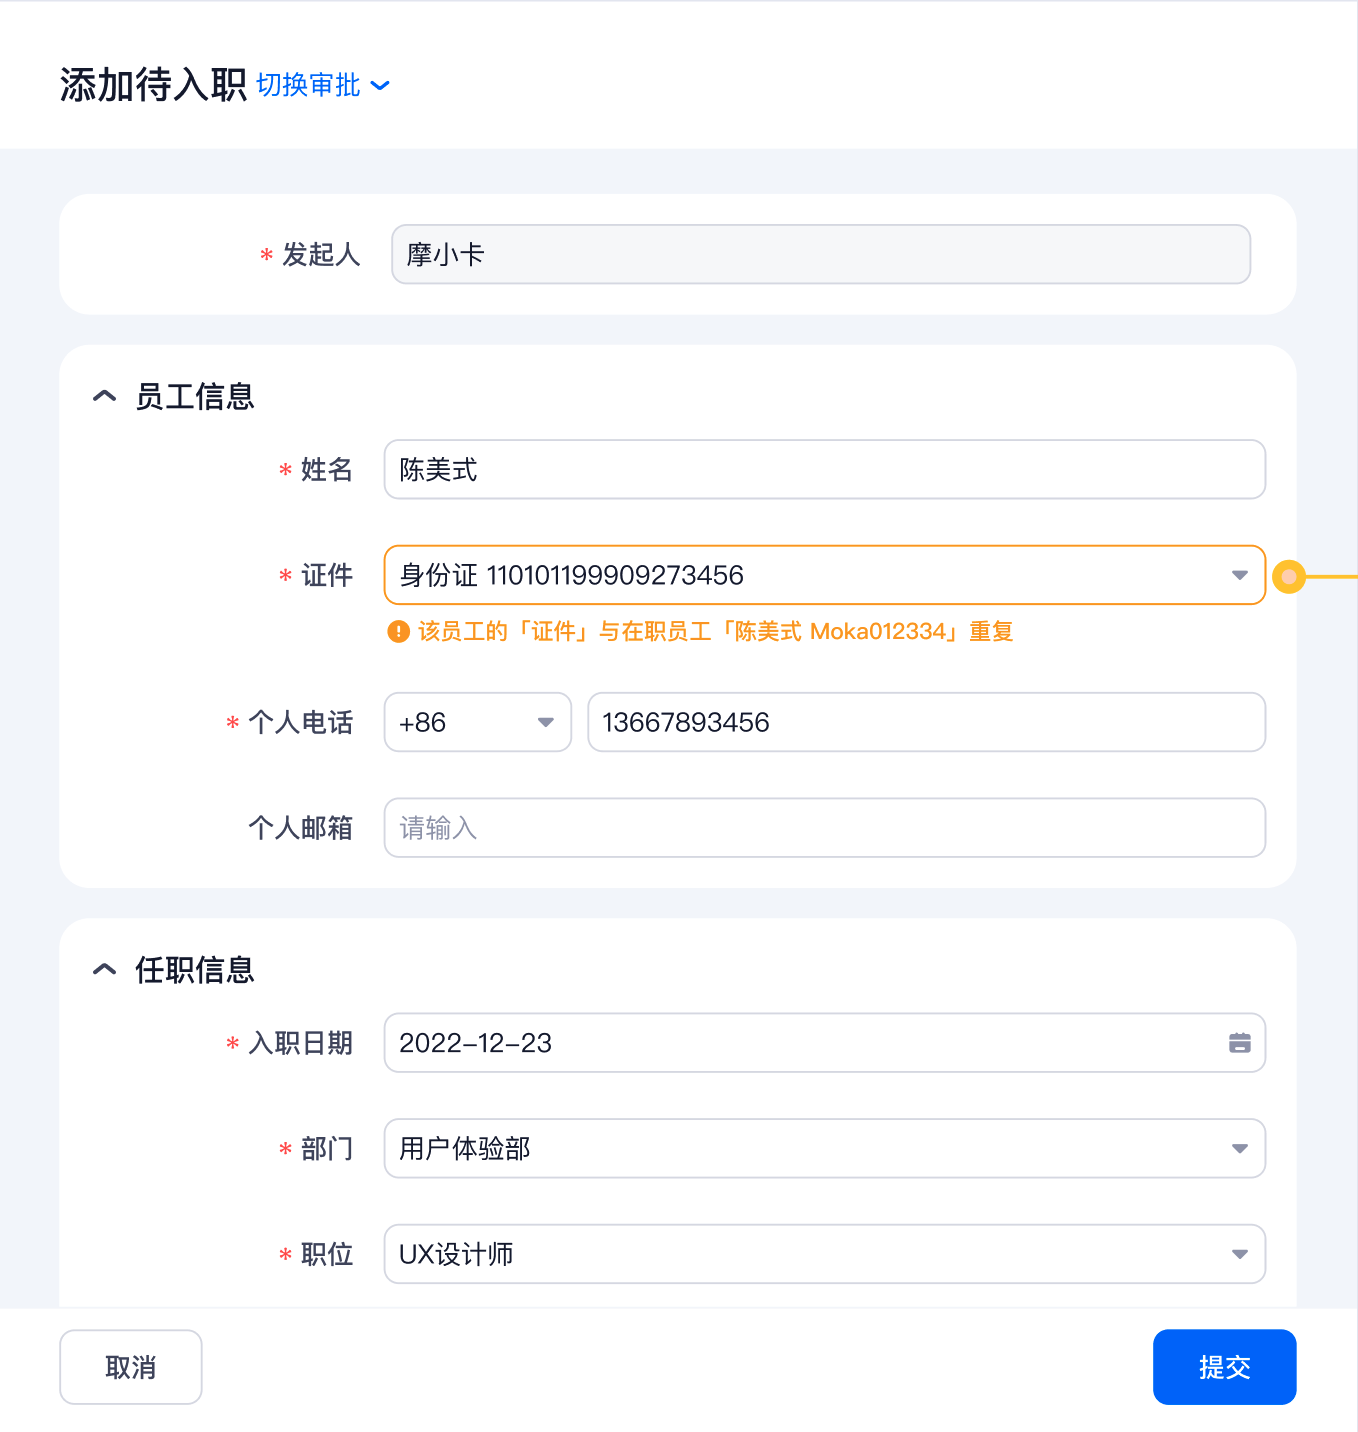Click the calendar icon in 入职日期 field
Screen dimensions: 1358x1432
tap(1239, 1043)
